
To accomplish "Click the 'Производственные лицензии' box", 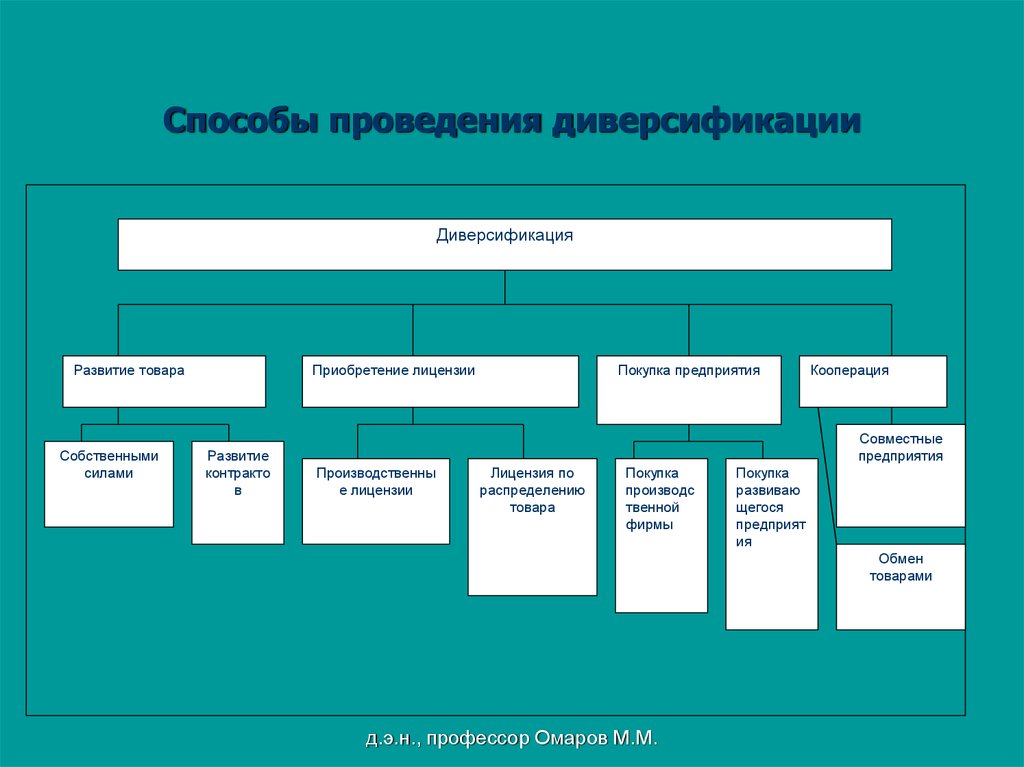I will point(376,501).
